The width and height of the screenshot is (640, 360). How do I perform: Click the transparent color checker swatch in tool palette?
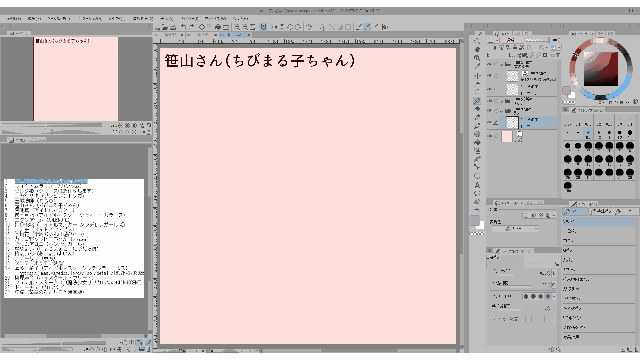tap(477, 234)
